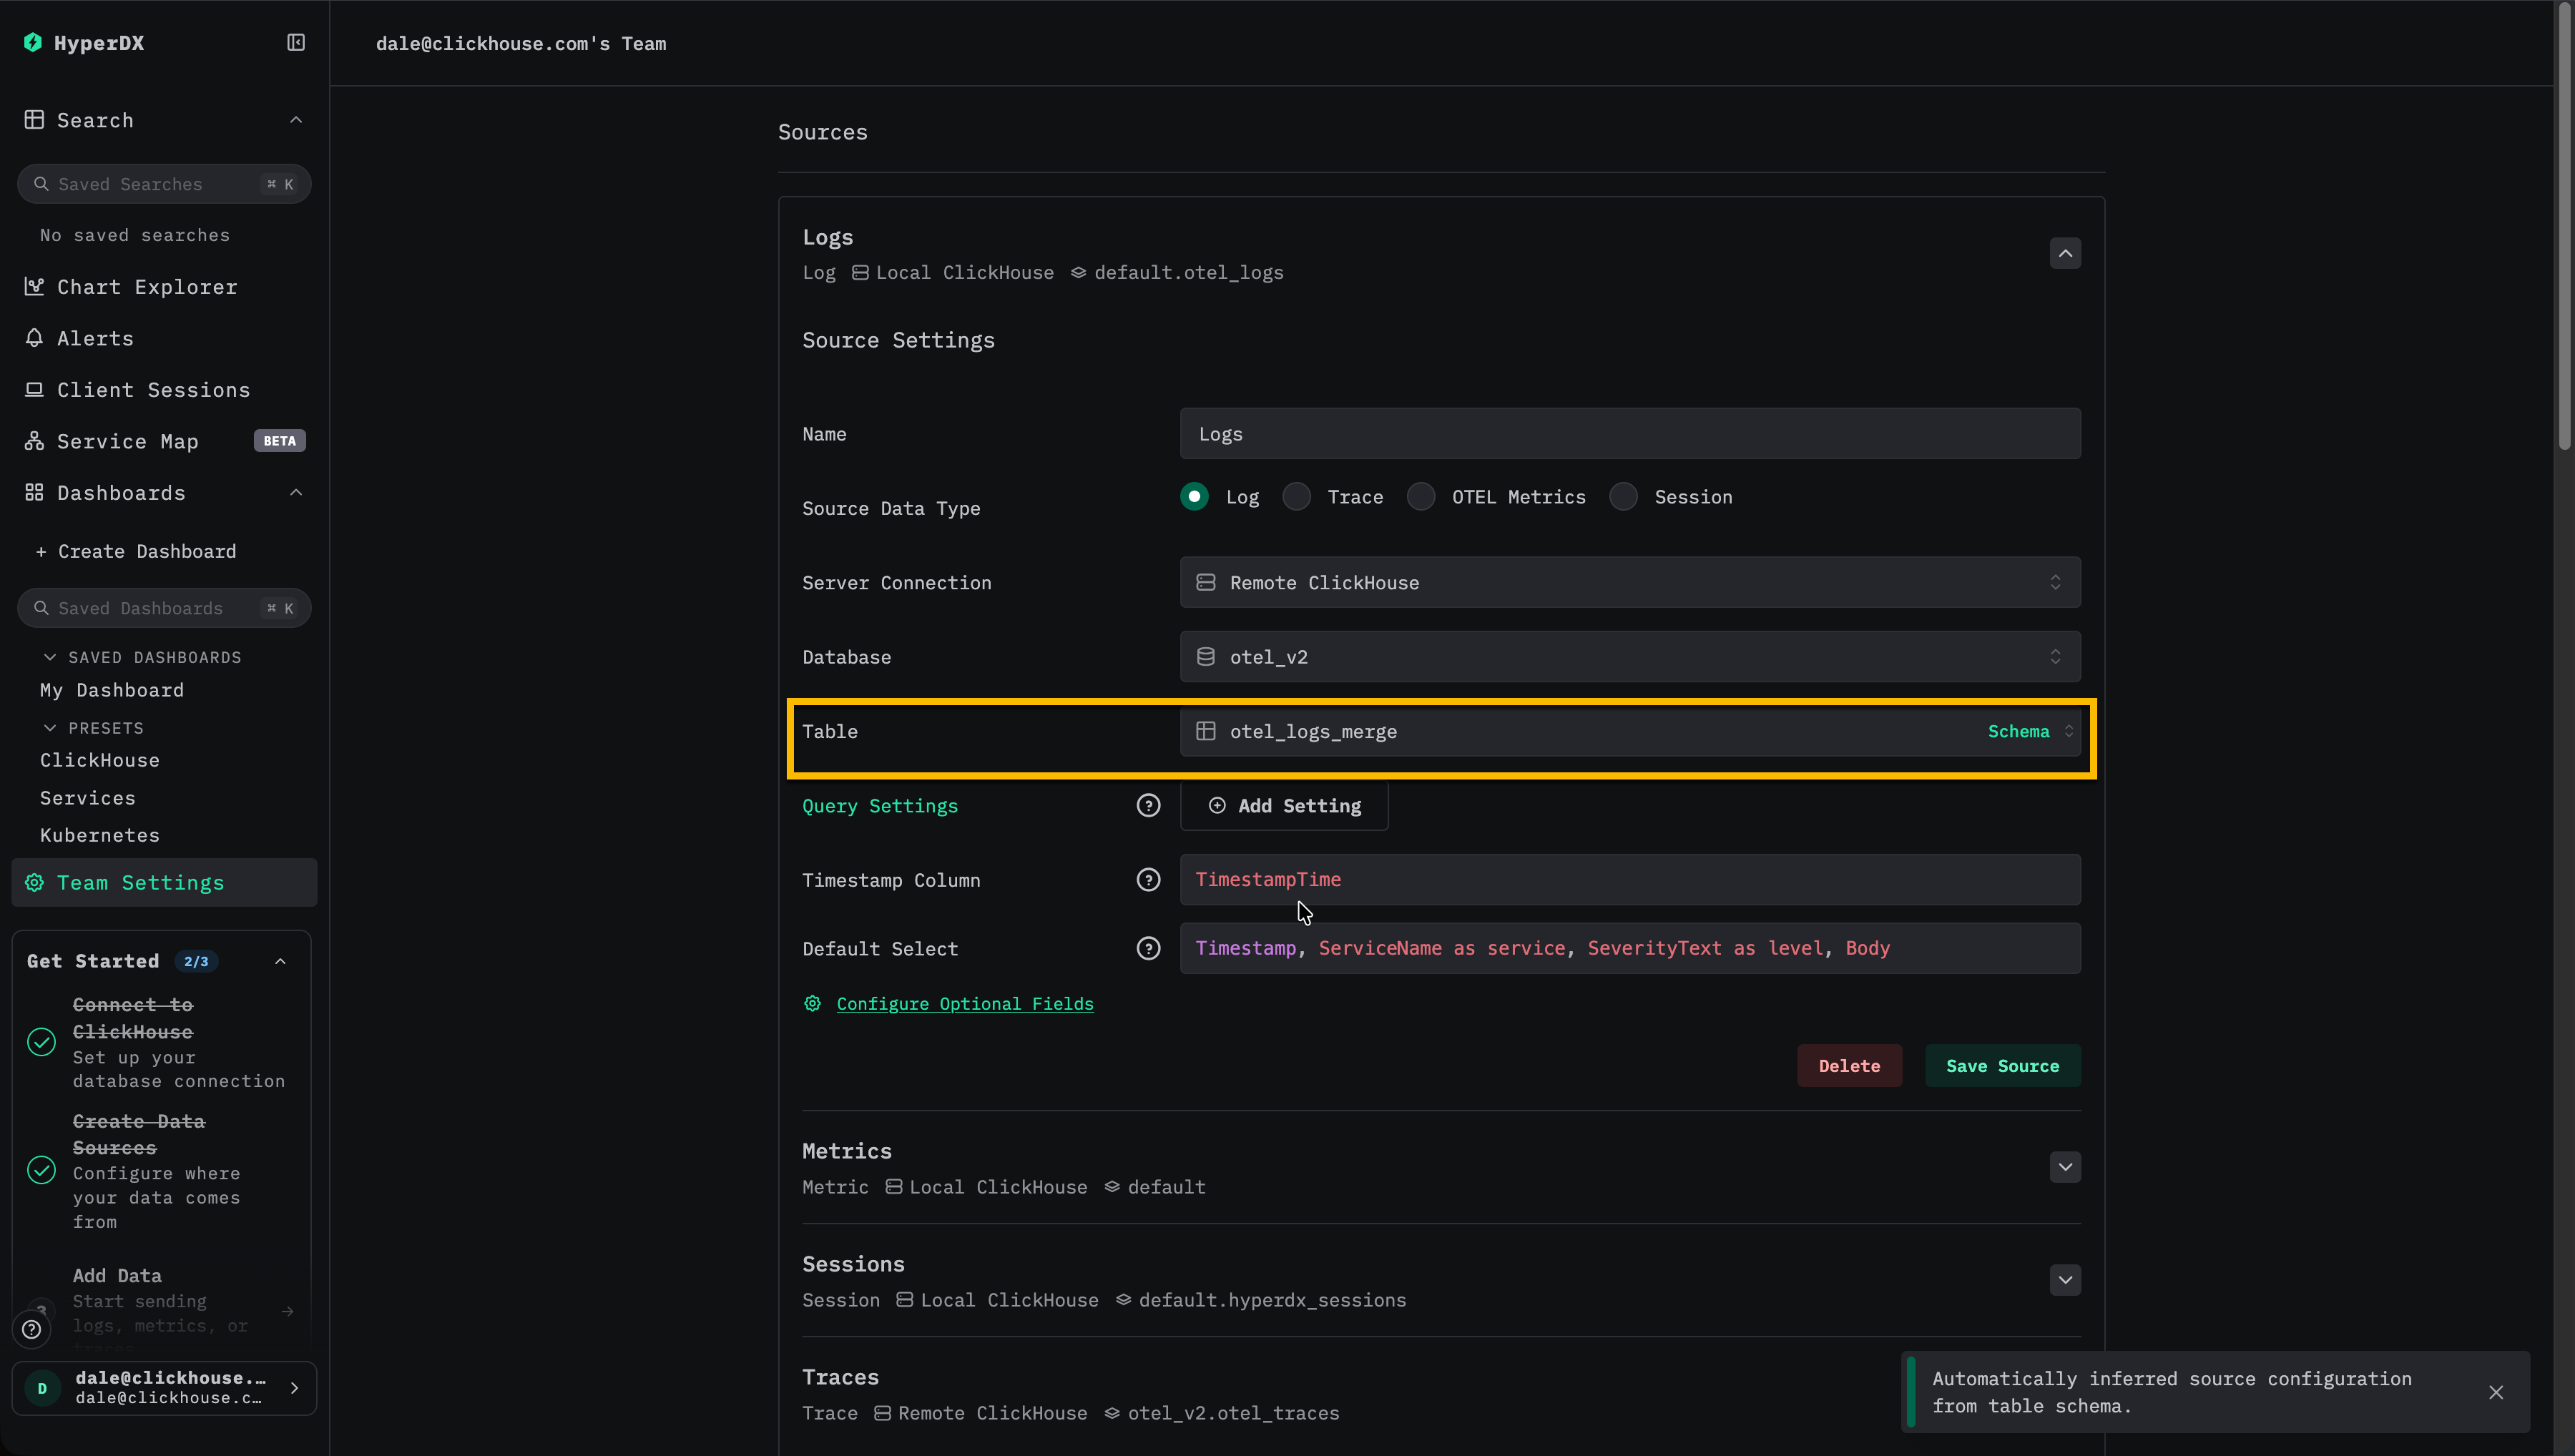Click the Timestamp Column input field
Viewport: 2575px width, 1456px height.
1630,880
